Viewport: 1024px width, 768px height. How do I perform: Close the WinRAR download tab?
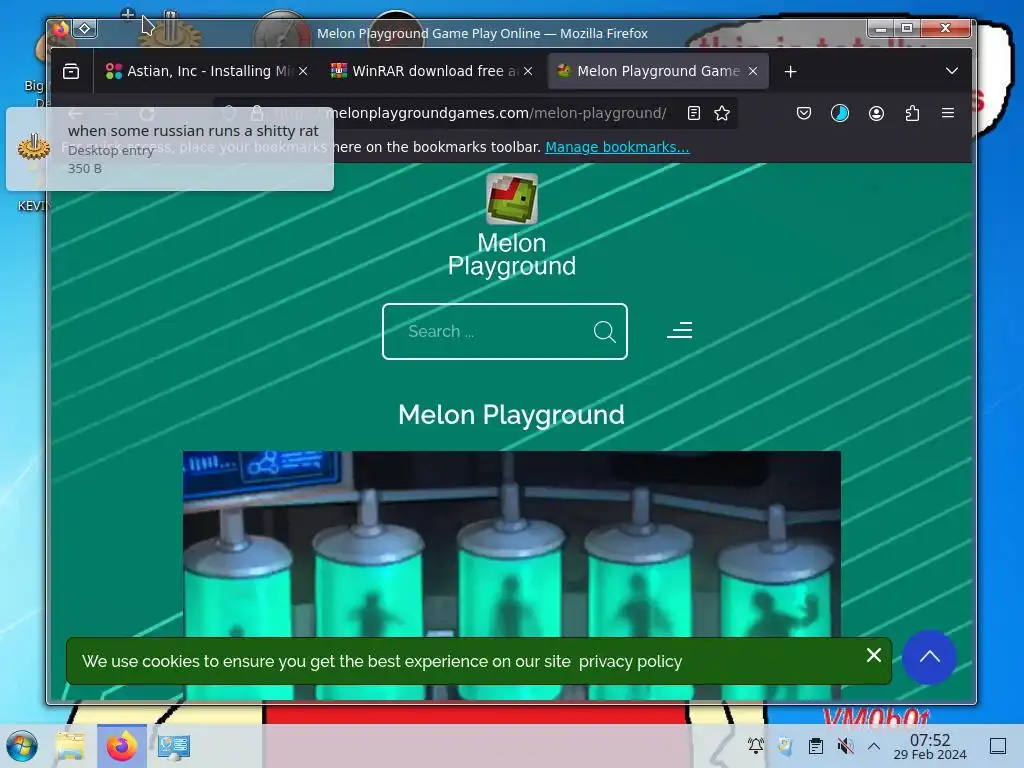click(x=528, y=71)
